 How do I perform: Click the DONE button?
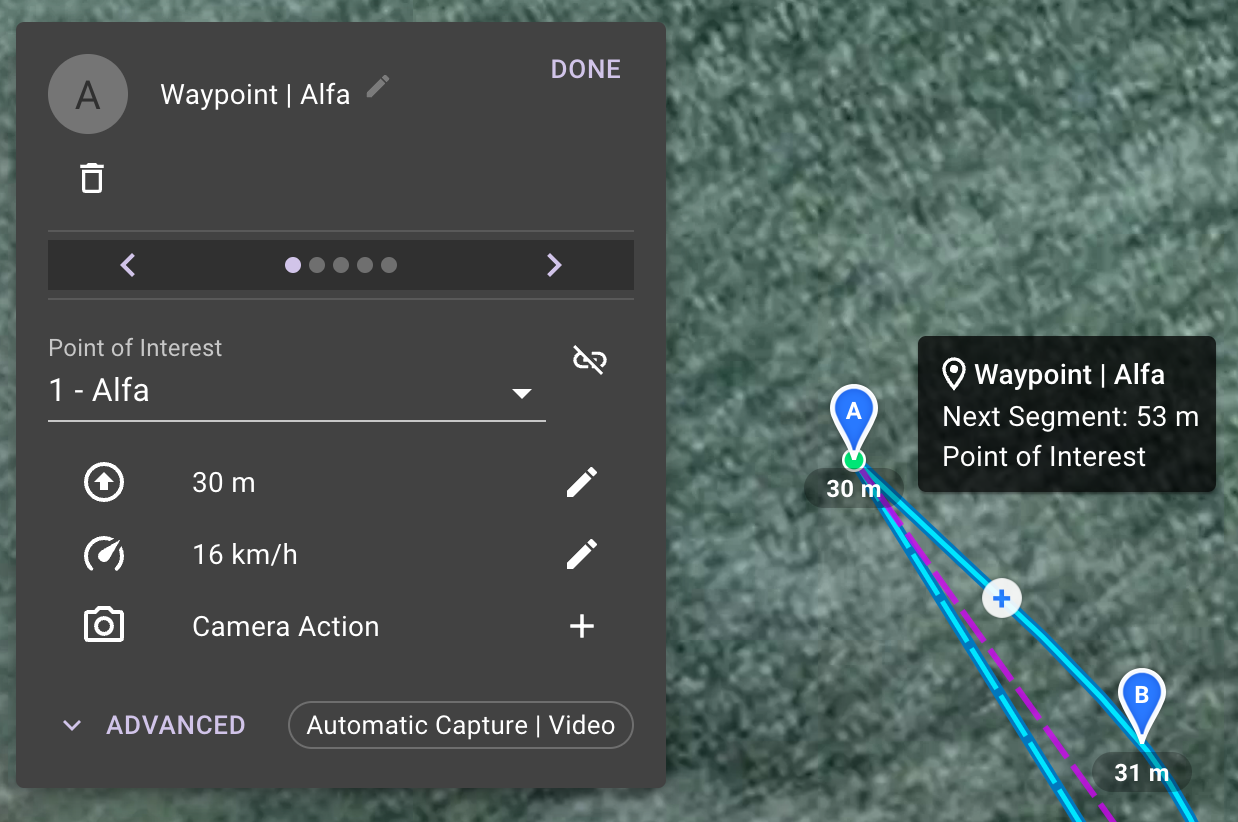(585, 69)
